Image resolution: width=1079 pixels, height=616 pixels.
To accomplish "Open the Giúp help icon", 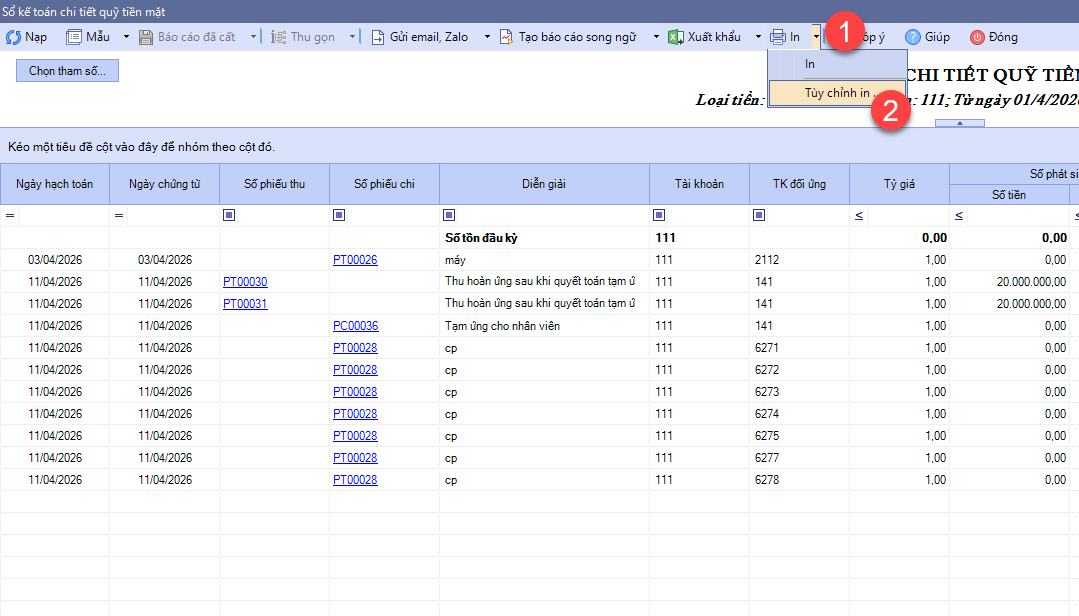I will 913,37.
